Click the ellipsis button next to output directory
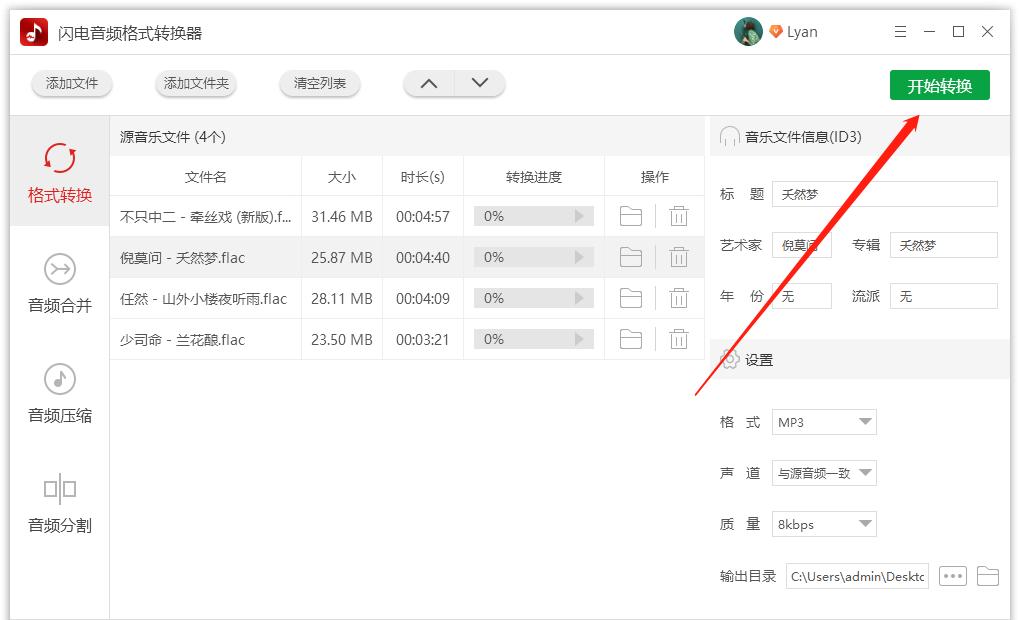 952,576
